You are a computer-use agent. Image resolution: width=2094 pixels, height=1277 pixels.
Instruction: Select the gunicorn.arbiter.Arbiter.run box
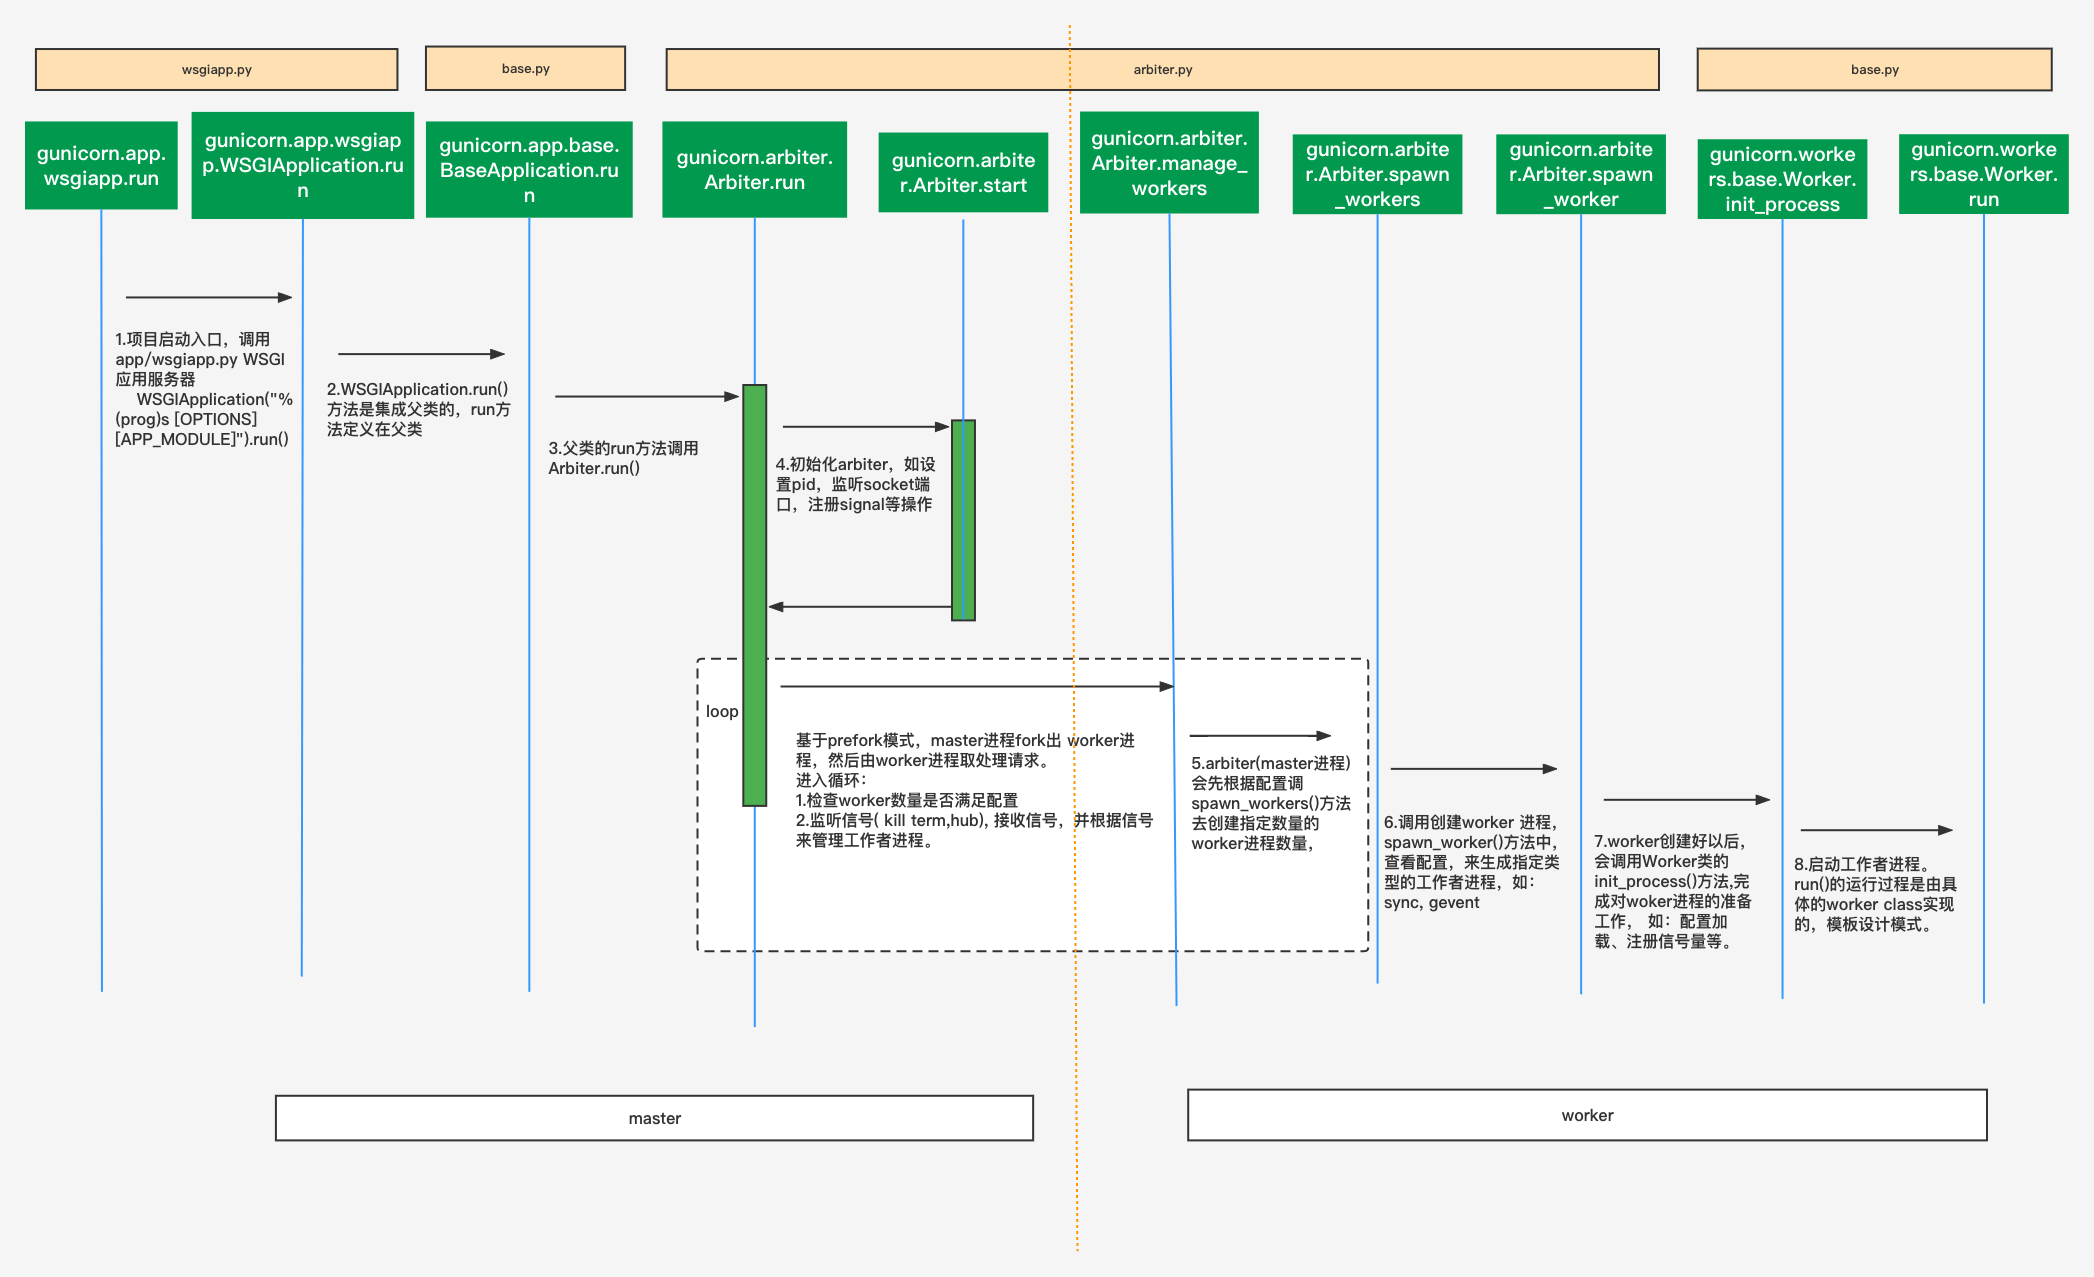(754, 170)
